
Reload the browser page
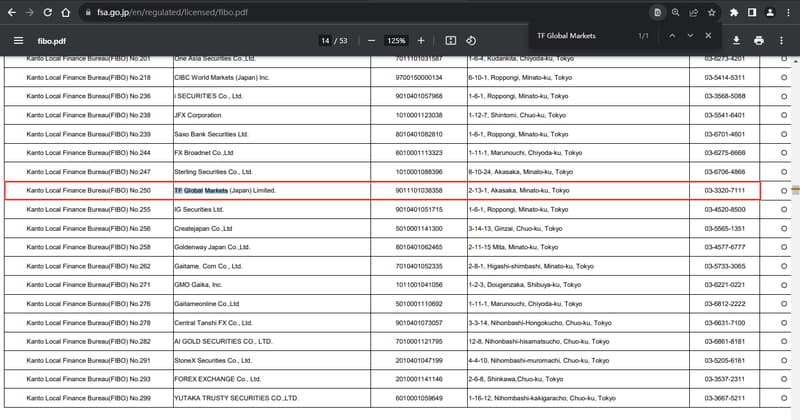[47, 13]
